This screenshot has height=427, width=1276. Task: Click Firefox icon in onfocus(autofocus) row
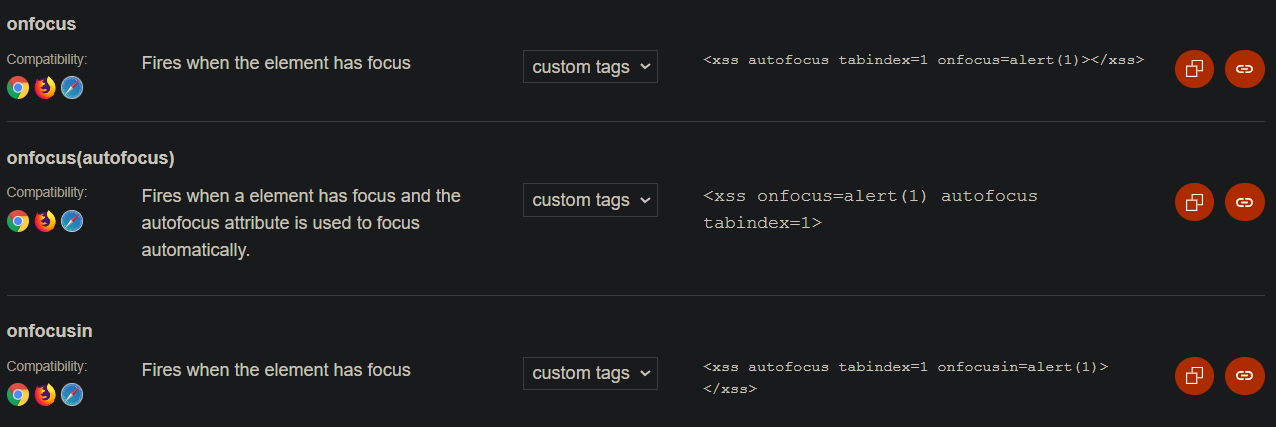[45, 221]
